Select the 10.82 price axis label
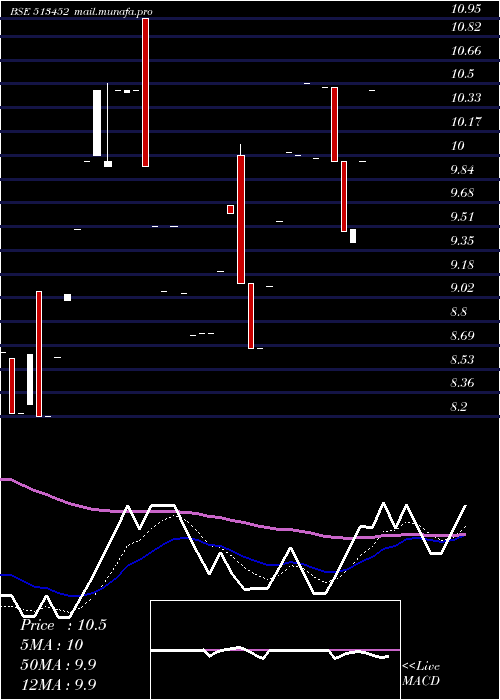Screen dimensions: 500x700 tap(466, 27)
